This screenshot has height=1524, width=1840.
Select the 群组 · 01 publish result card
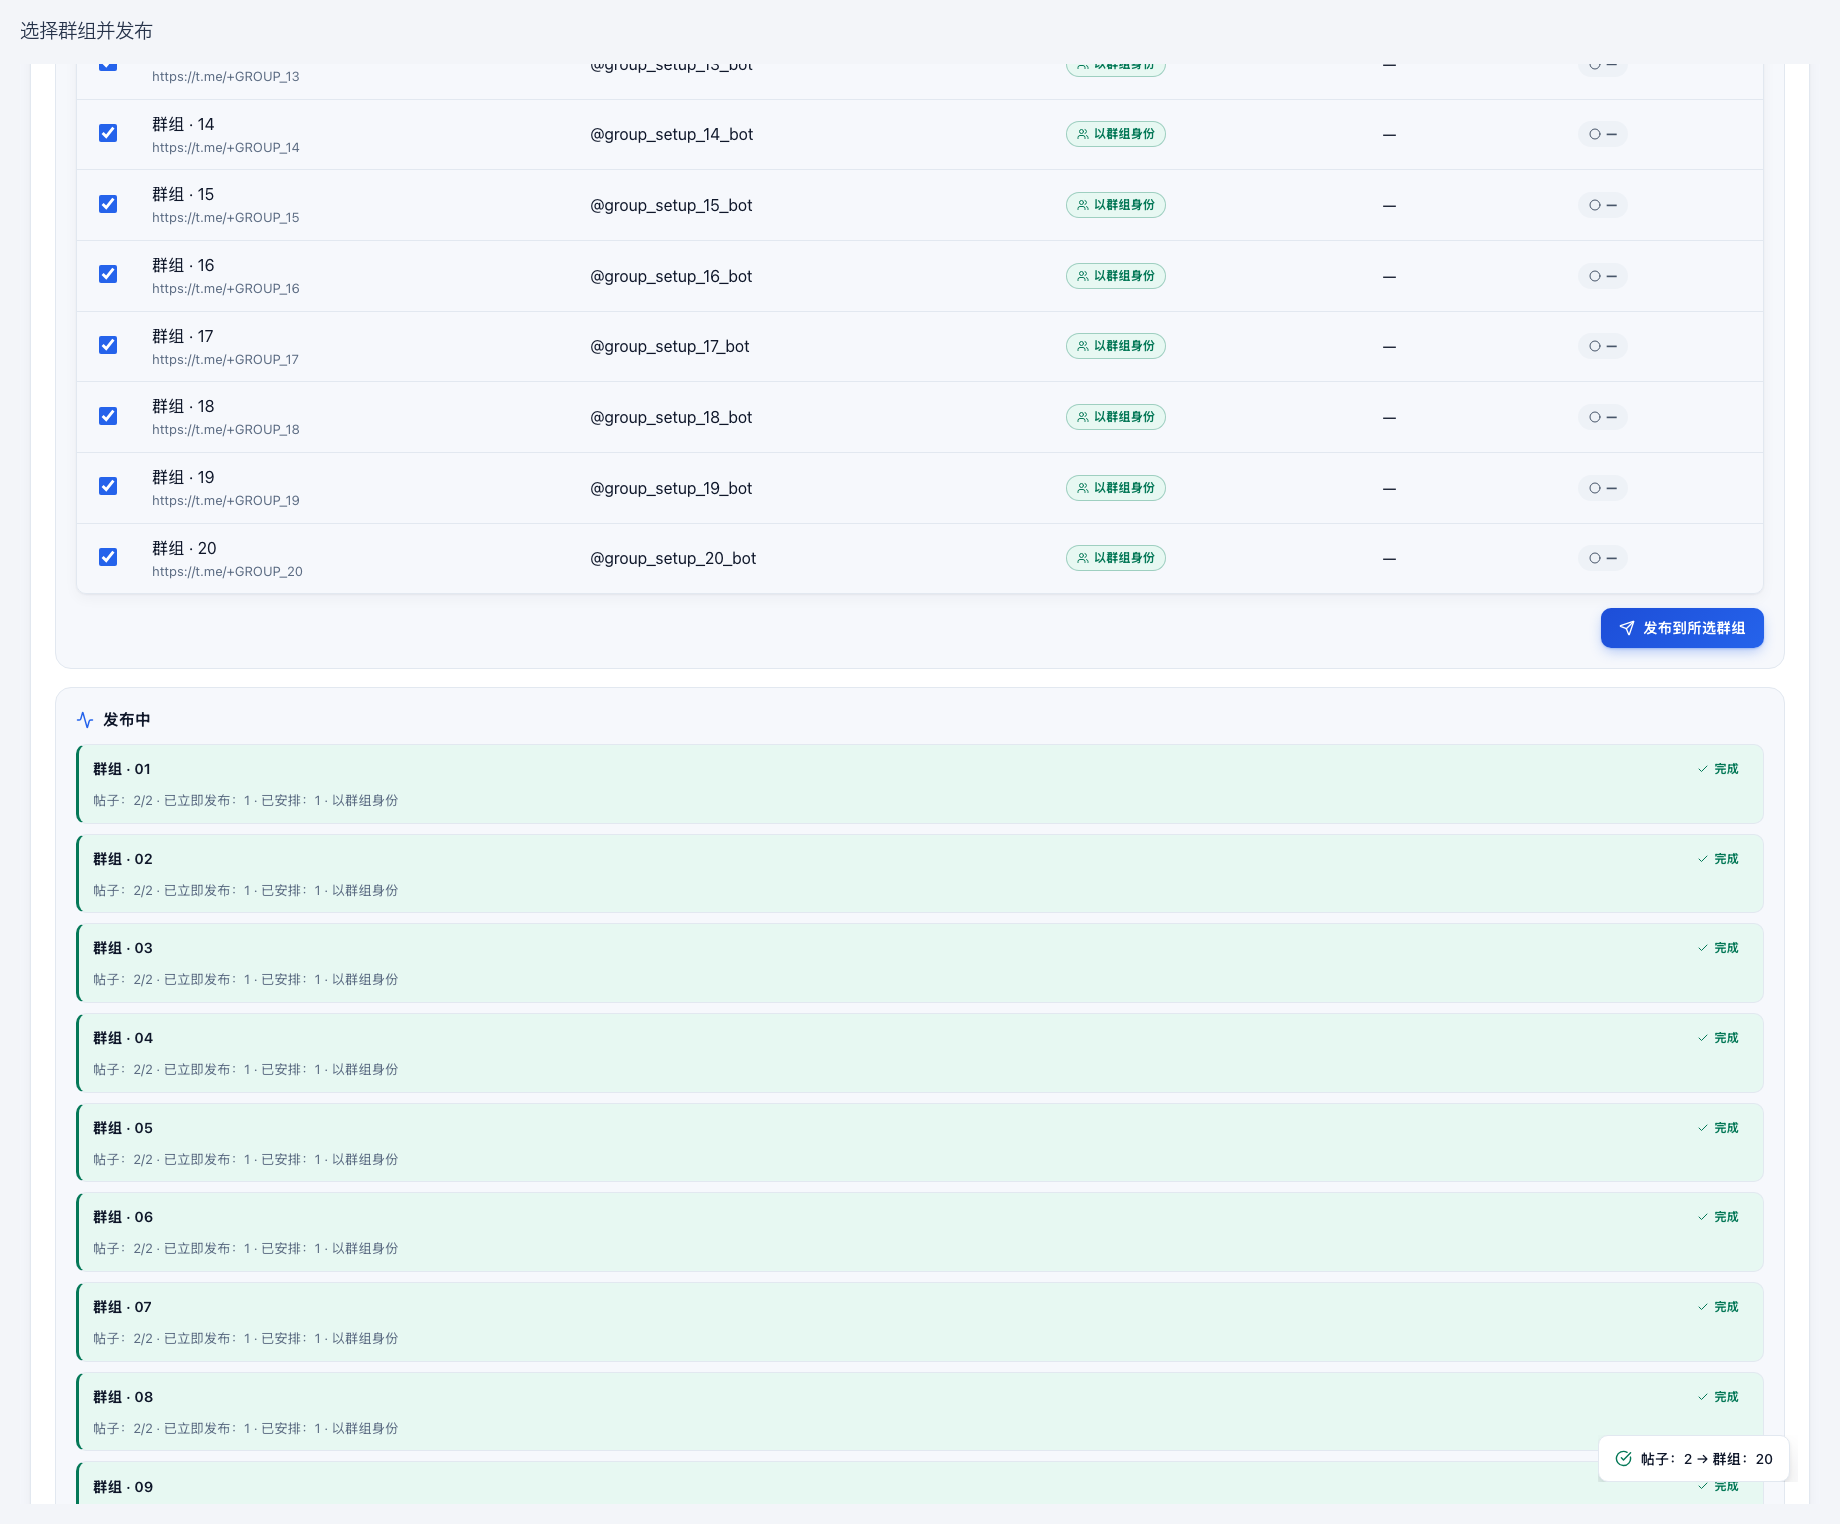click(x=920, y=784)
